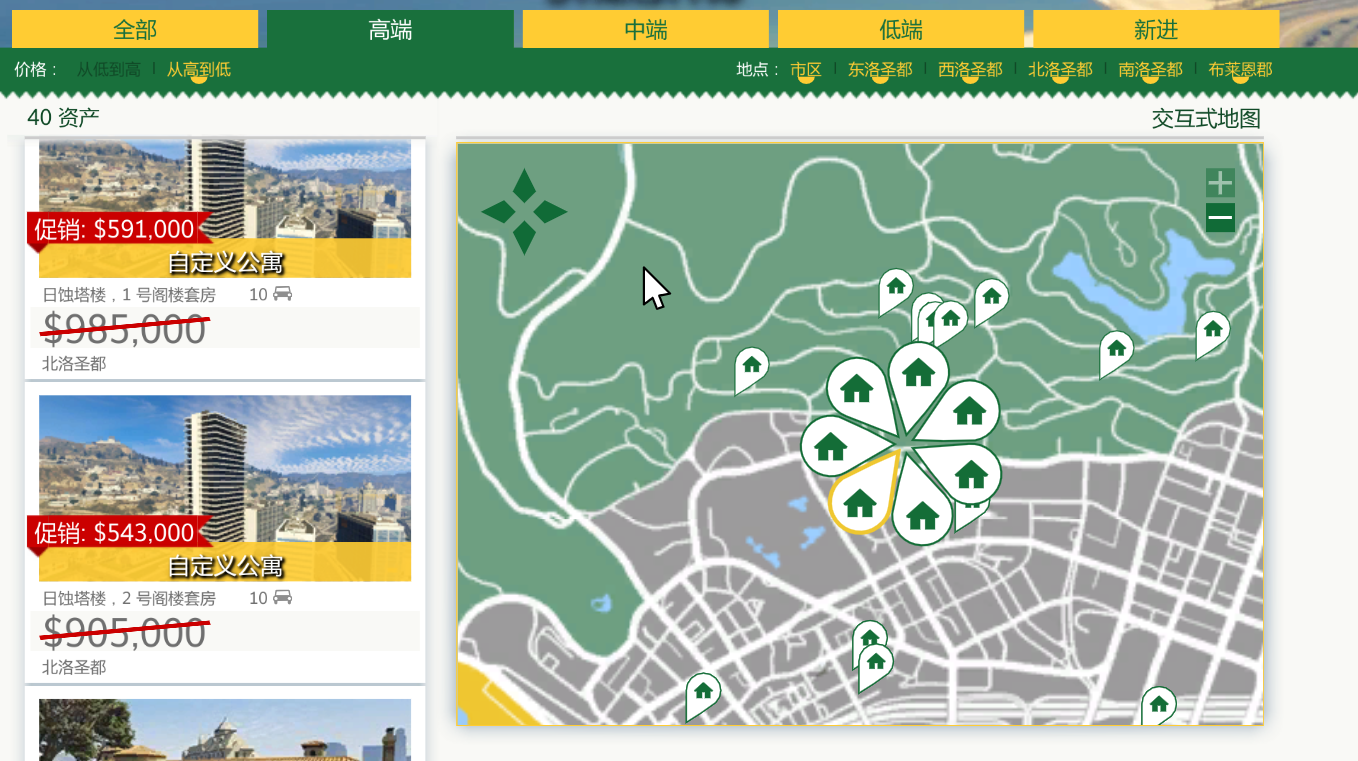
Task: Open the partially visible third property photo
Action: 225,730
